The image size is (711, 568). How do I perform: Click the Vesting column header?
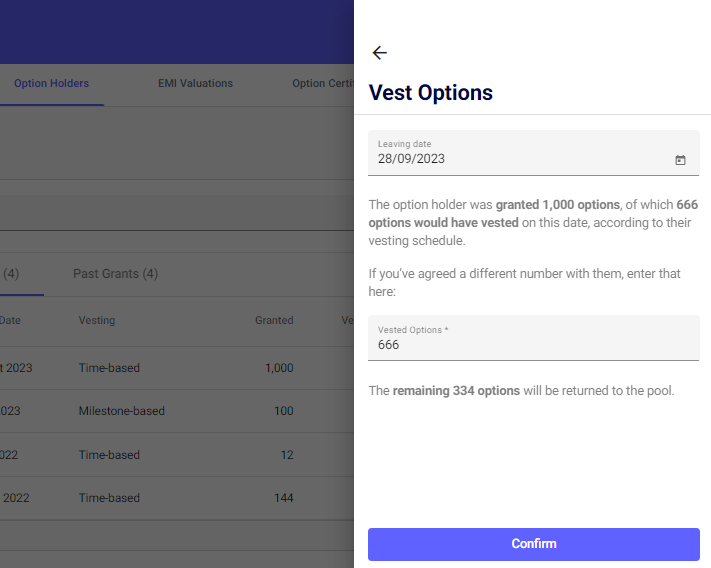97,320
